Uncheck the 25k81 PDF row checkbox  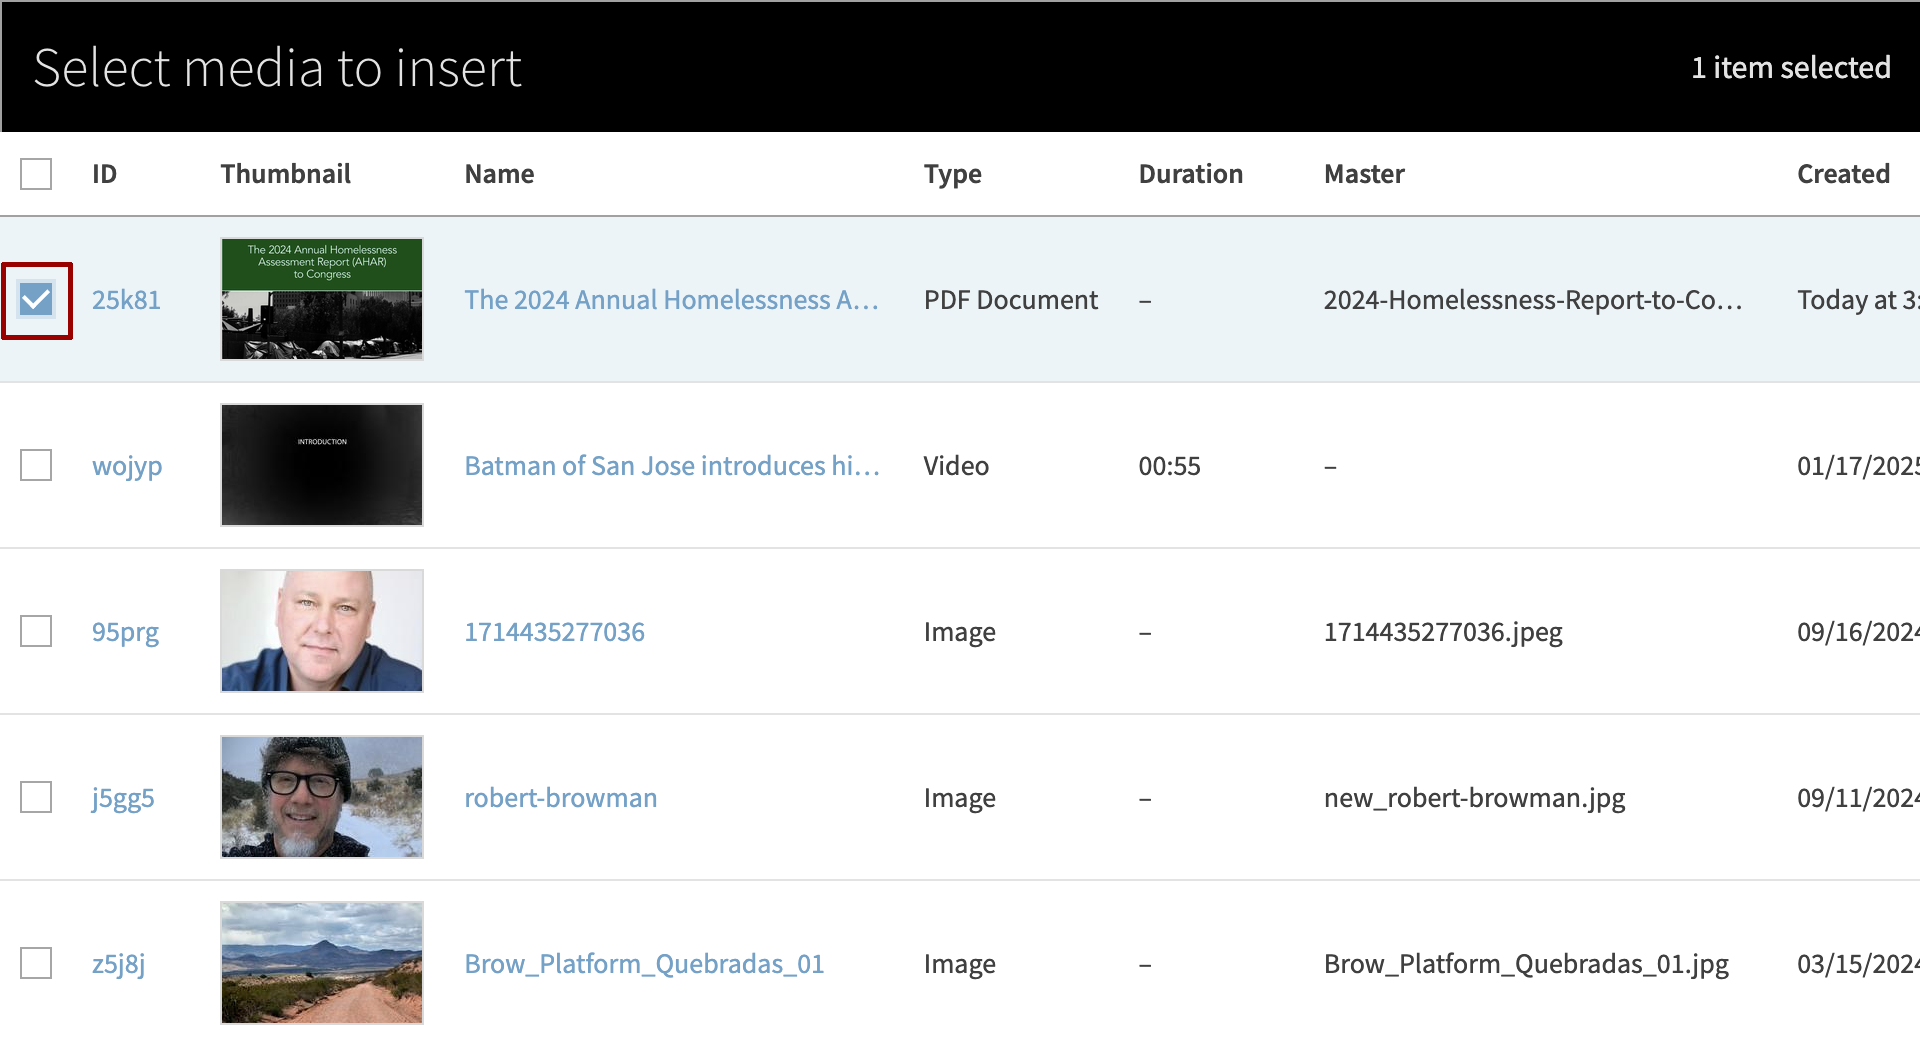pos(36,300)
